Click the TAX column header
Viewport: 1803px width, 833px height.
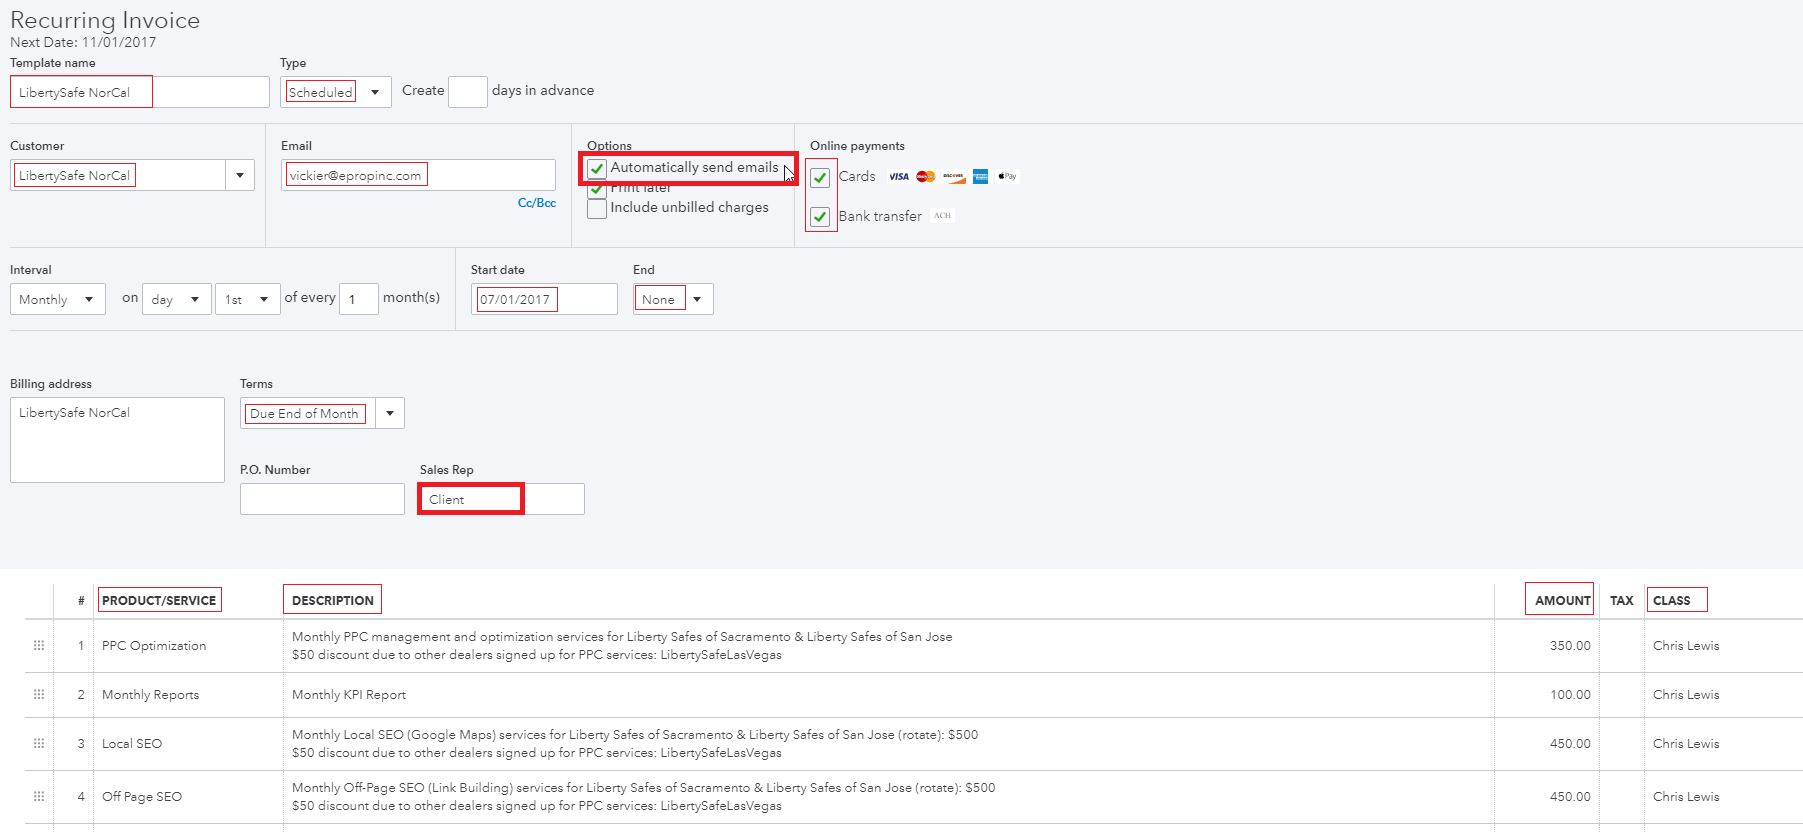pyautogui.click(x=1621, y=600)
